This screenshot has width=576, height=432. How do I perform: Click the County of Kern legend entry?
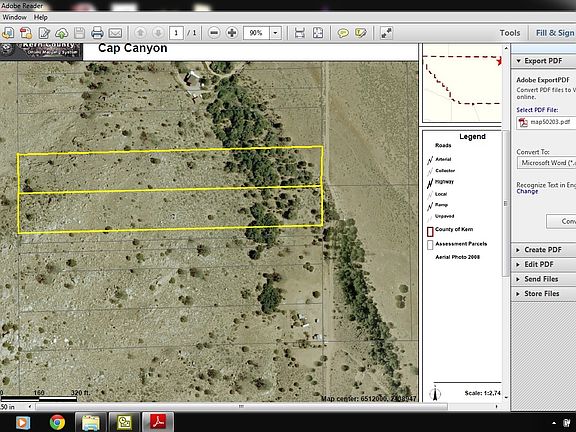pyautogui.click(x=450, y=231)
